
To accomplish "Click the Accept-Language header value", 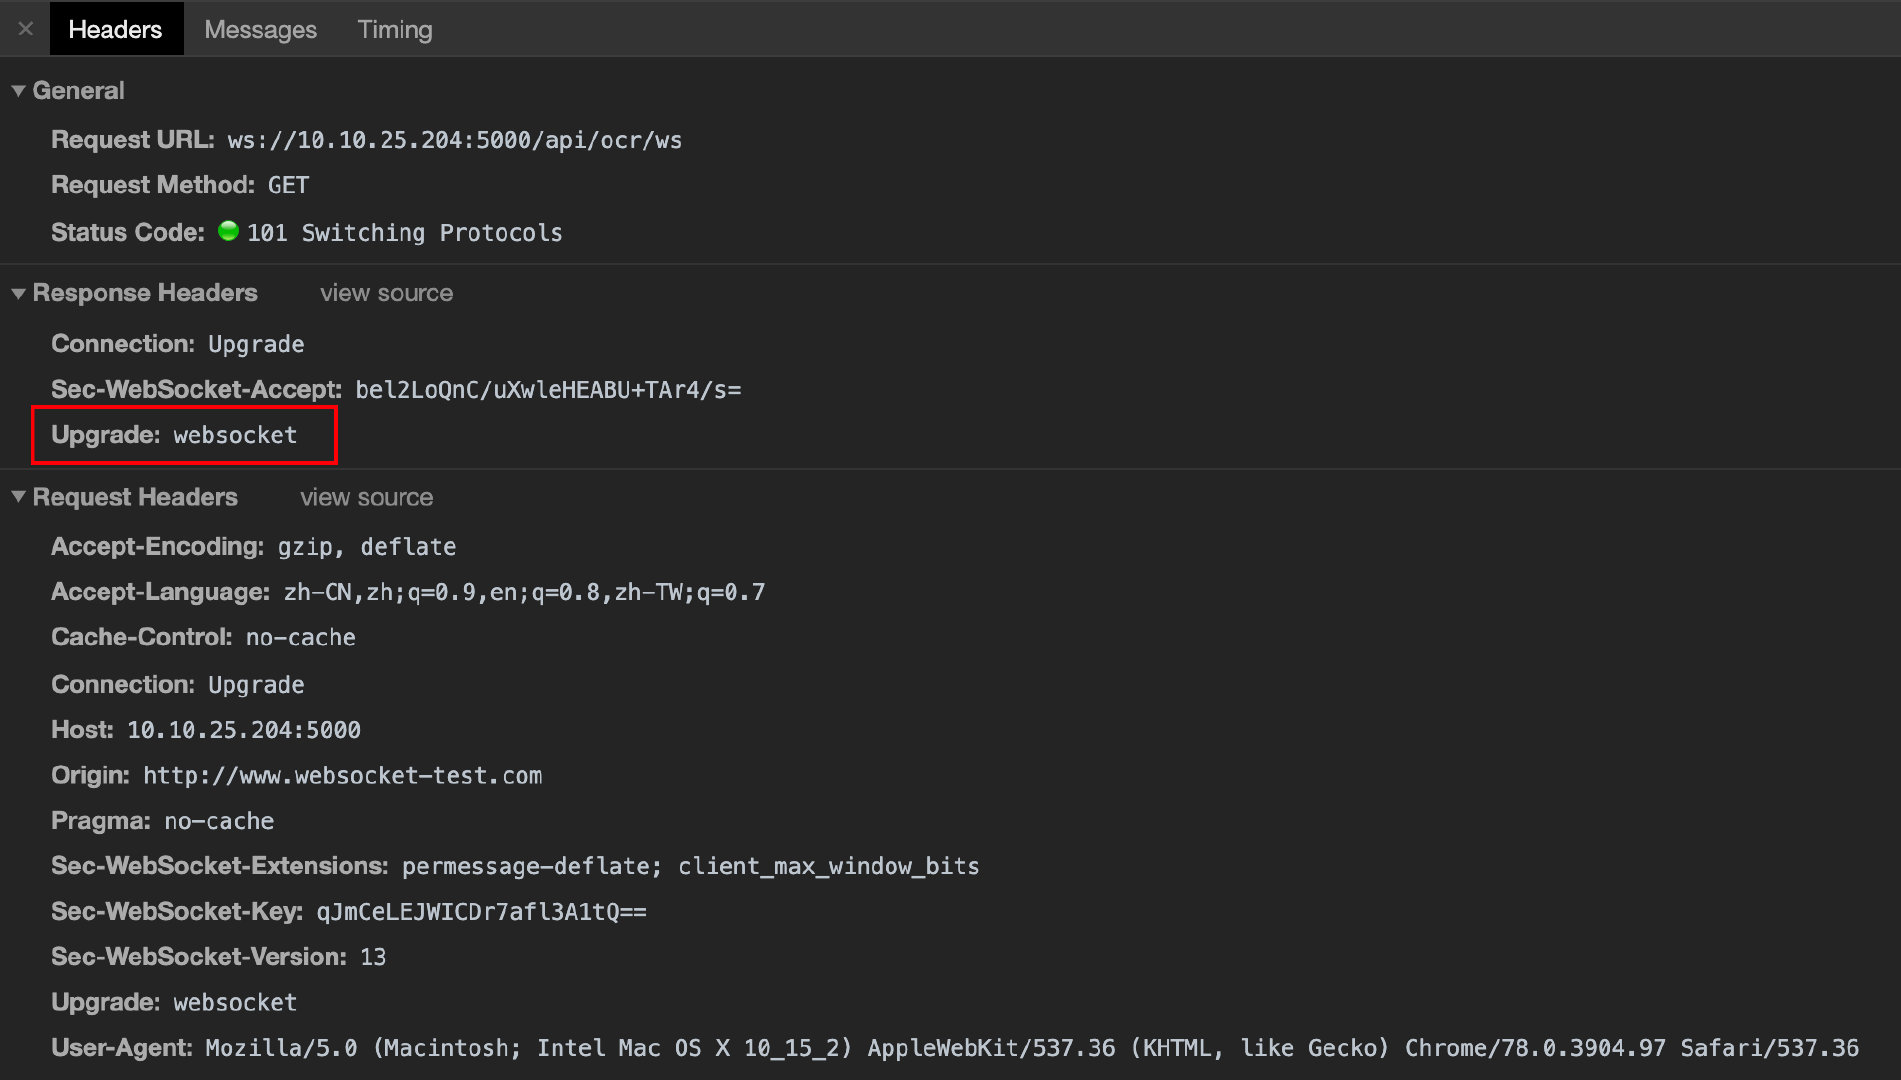I will (x=524, y=592).
